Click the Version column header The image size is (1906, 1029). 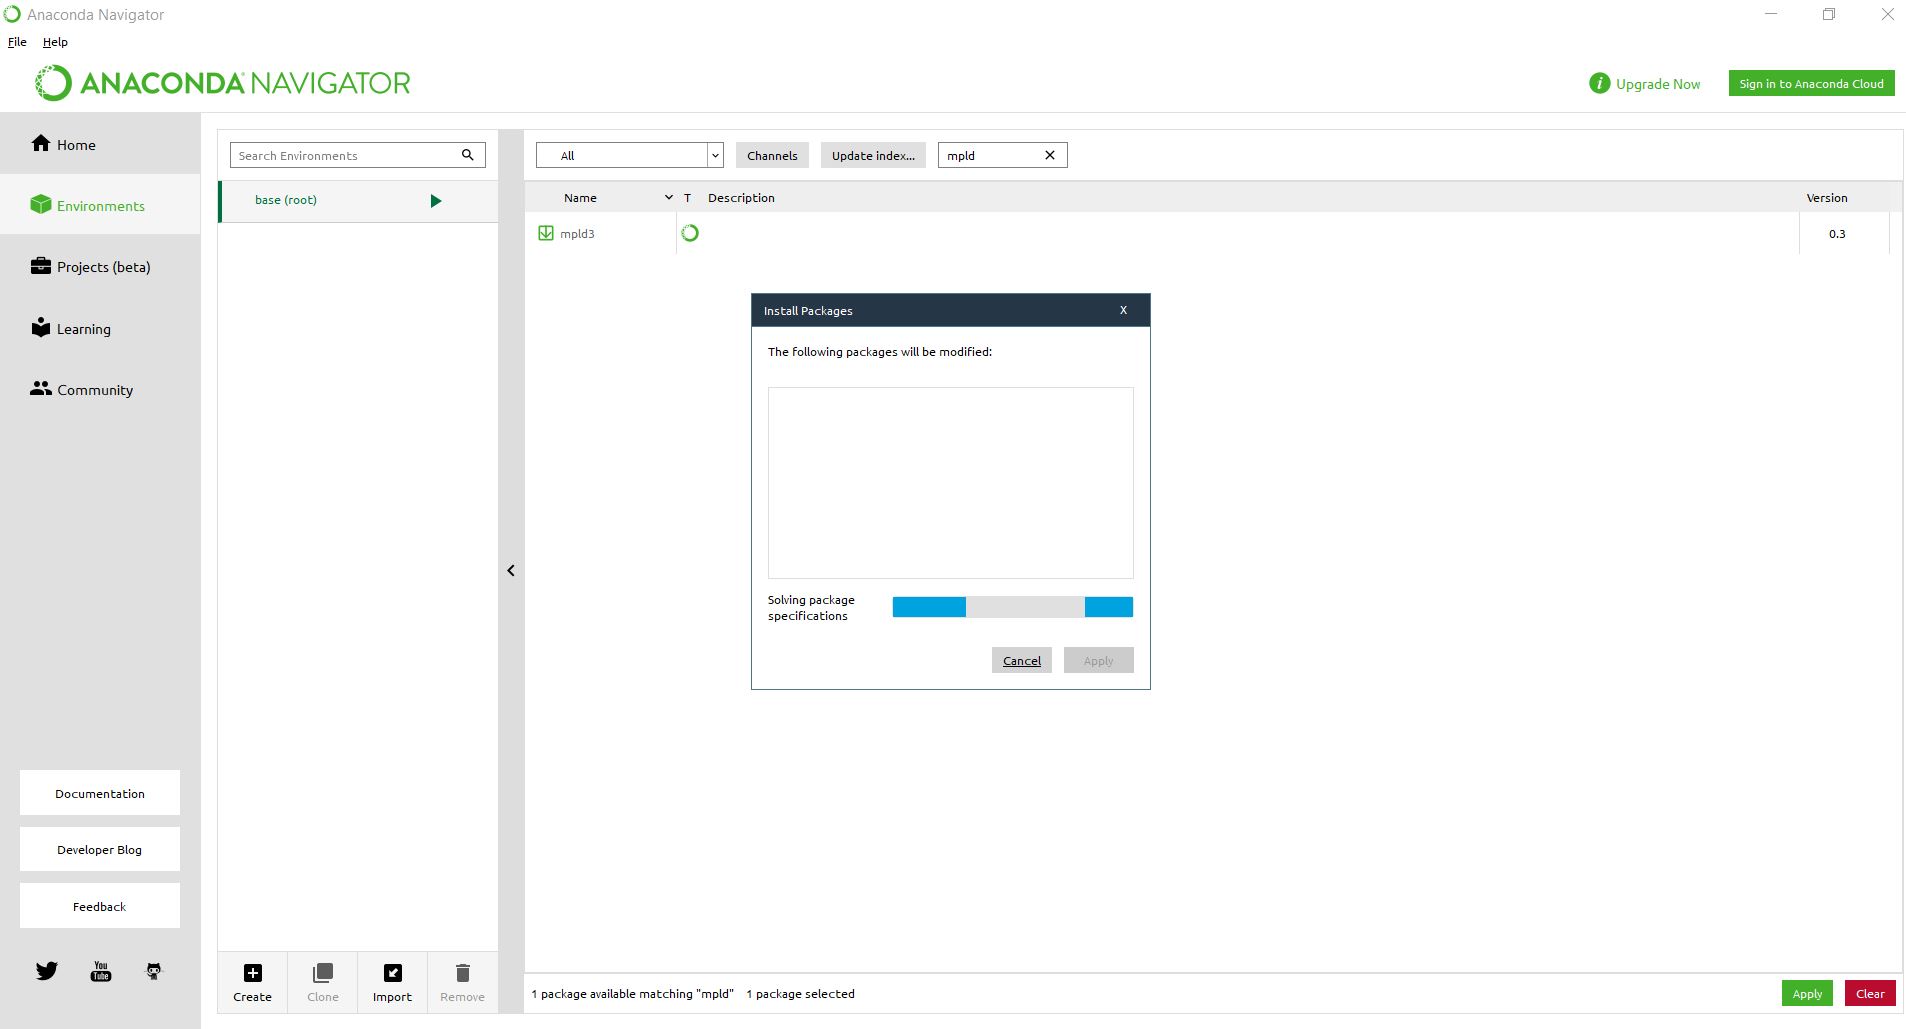[1827, 198]
